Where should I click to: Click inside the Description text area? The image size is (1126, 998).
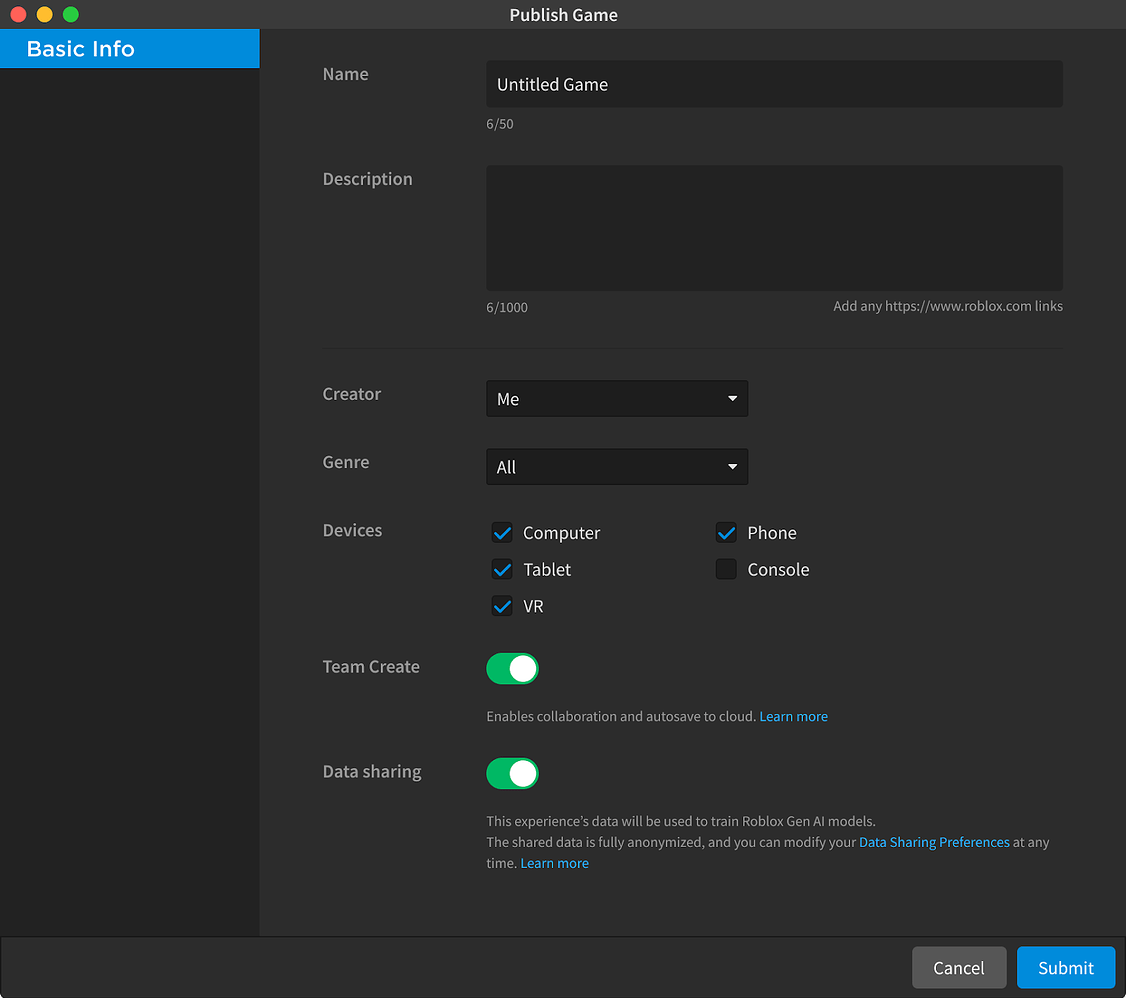(x=773, y=227)
